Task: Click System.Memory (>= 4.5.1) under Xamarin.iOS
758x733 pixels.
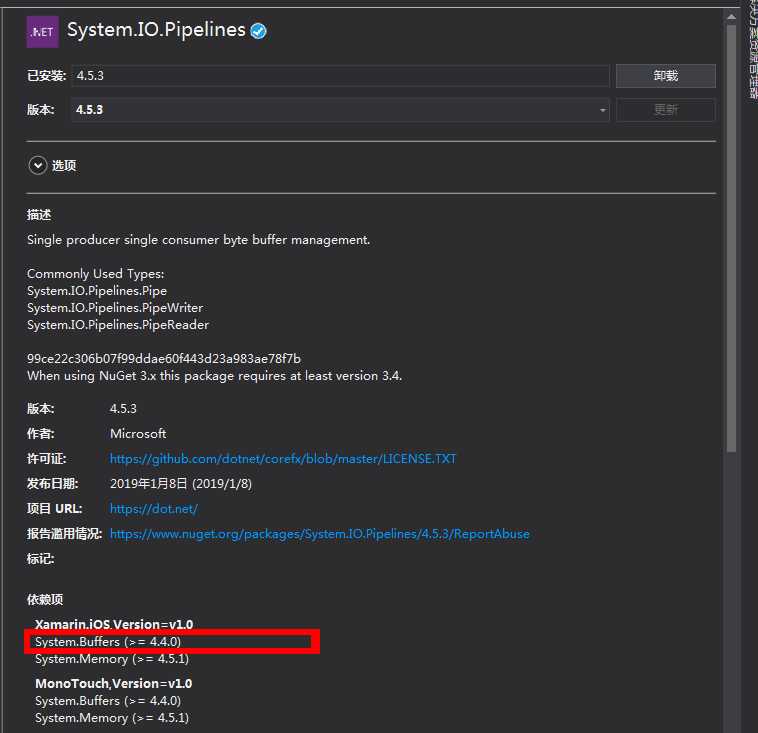Action: coord(112,659)
